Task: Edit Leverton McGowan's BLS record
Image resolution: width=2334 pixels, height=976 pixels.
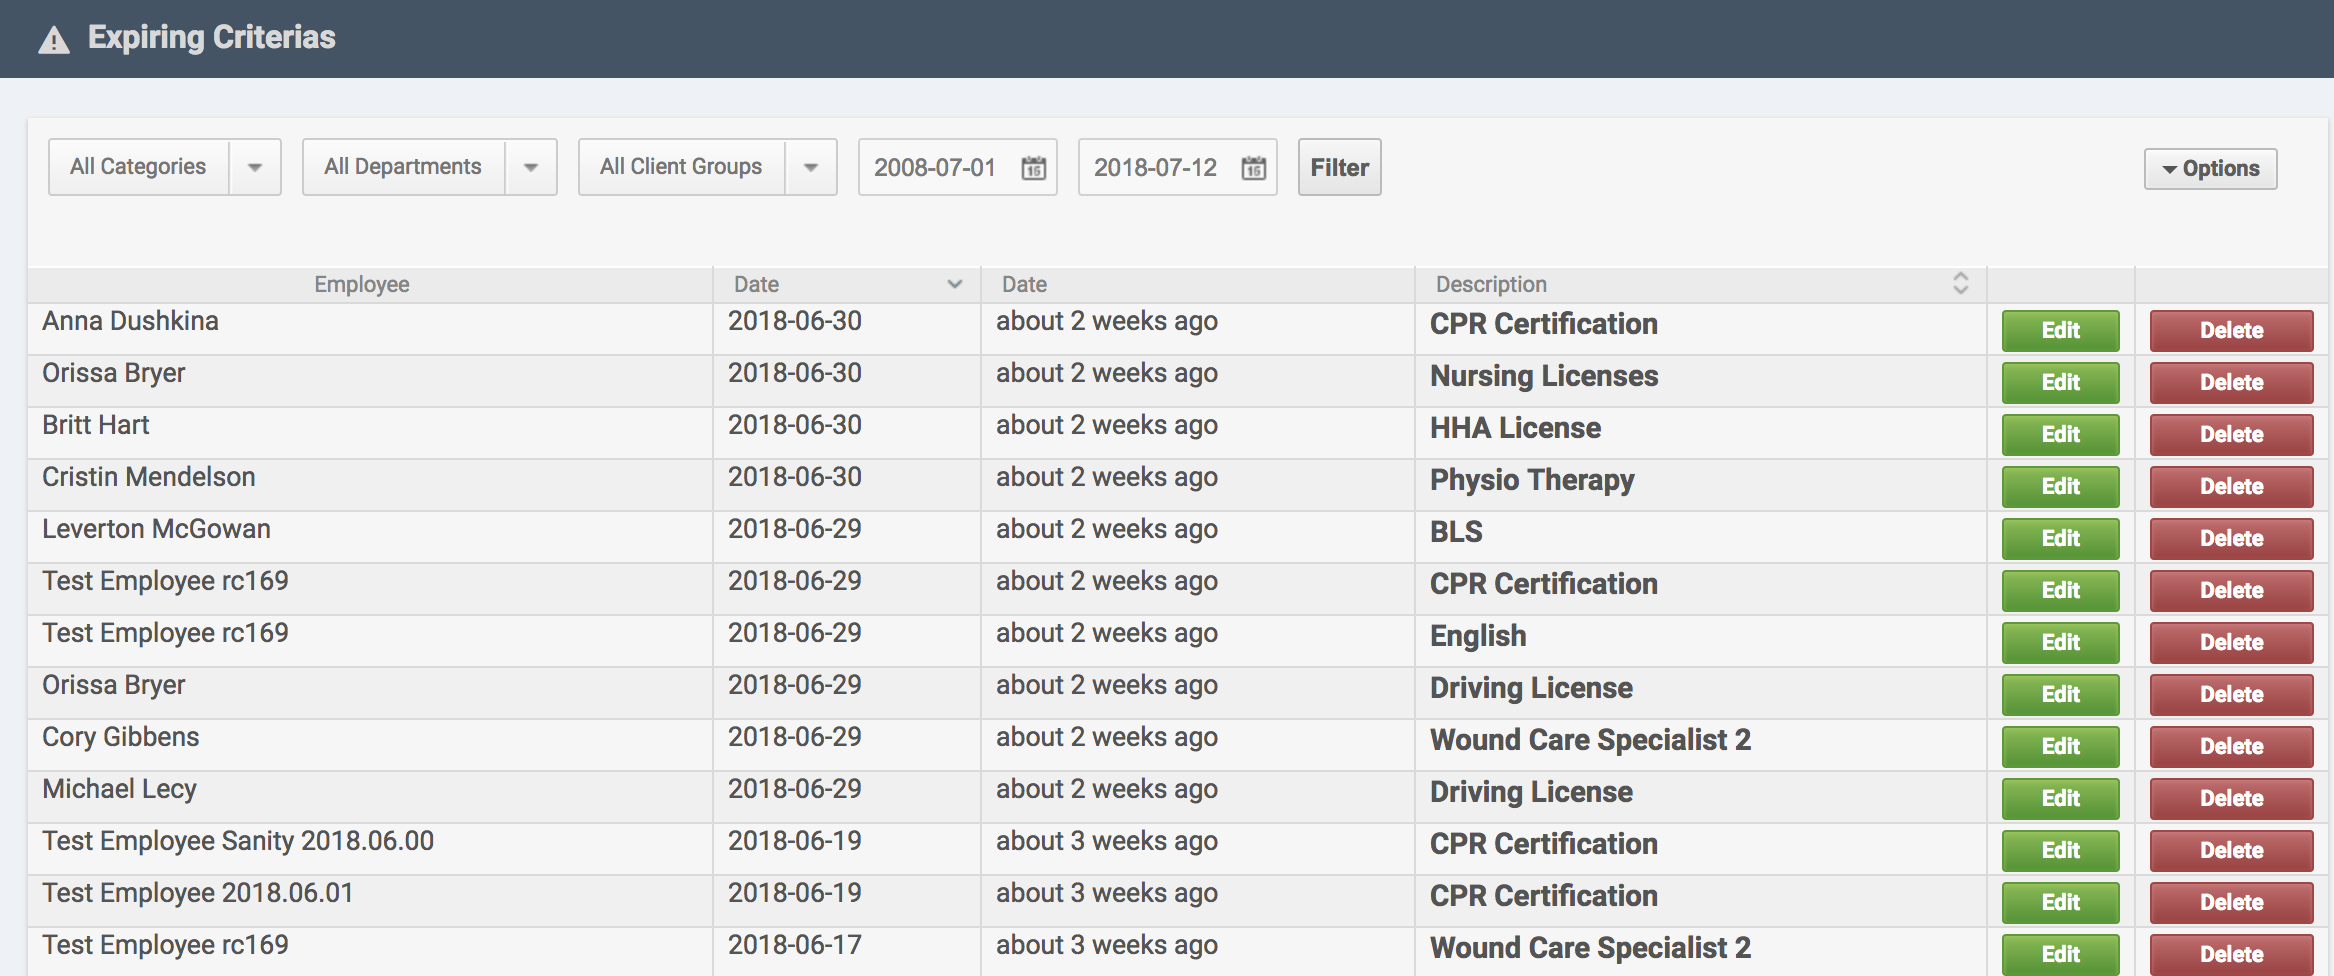Action: 2060,539
